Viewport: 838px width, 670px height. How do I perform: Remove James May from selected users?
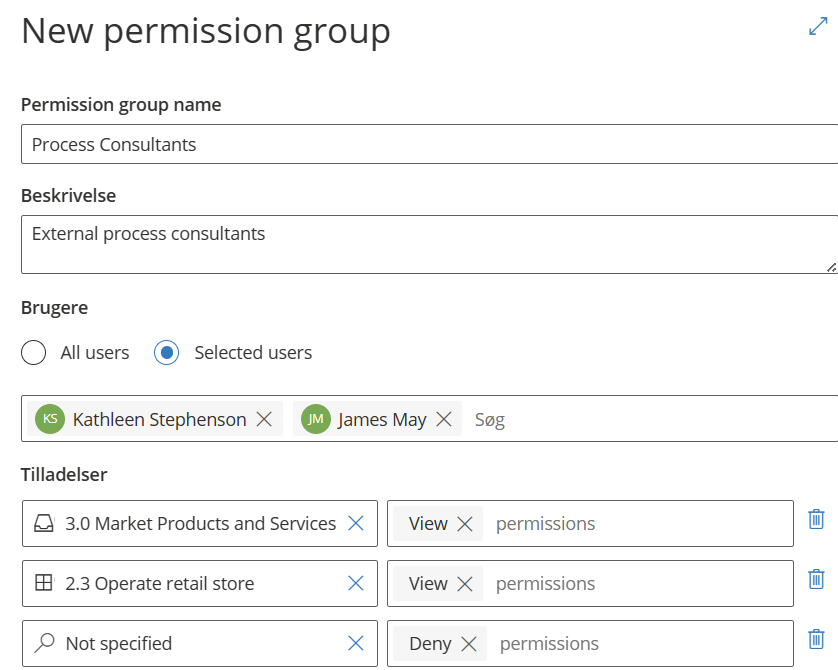444,420
